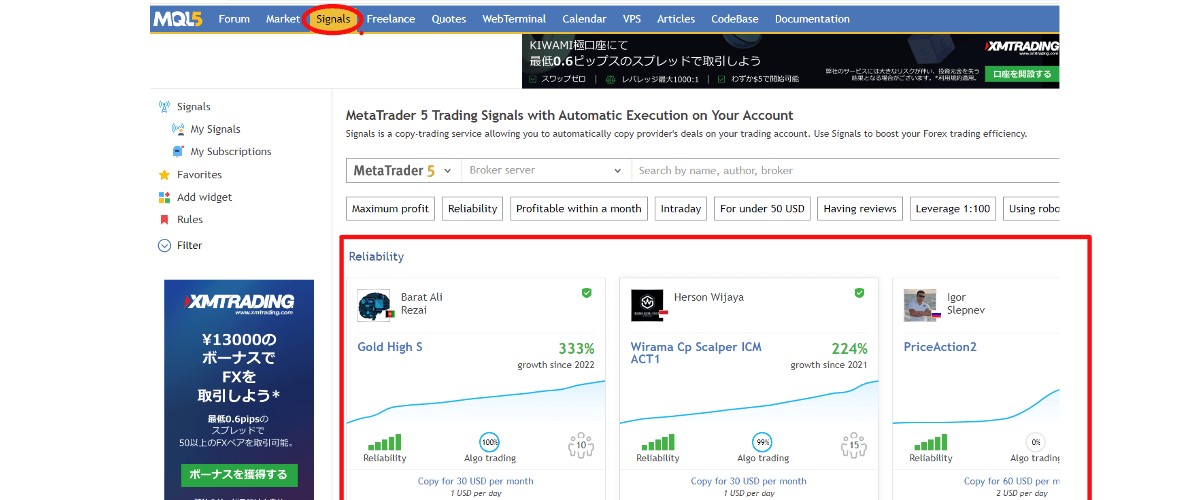Click Wirama Cp Scalper 99% Algo trading icon
The height and width of the screenshot is (500, 1200).
tap(762, 442)
